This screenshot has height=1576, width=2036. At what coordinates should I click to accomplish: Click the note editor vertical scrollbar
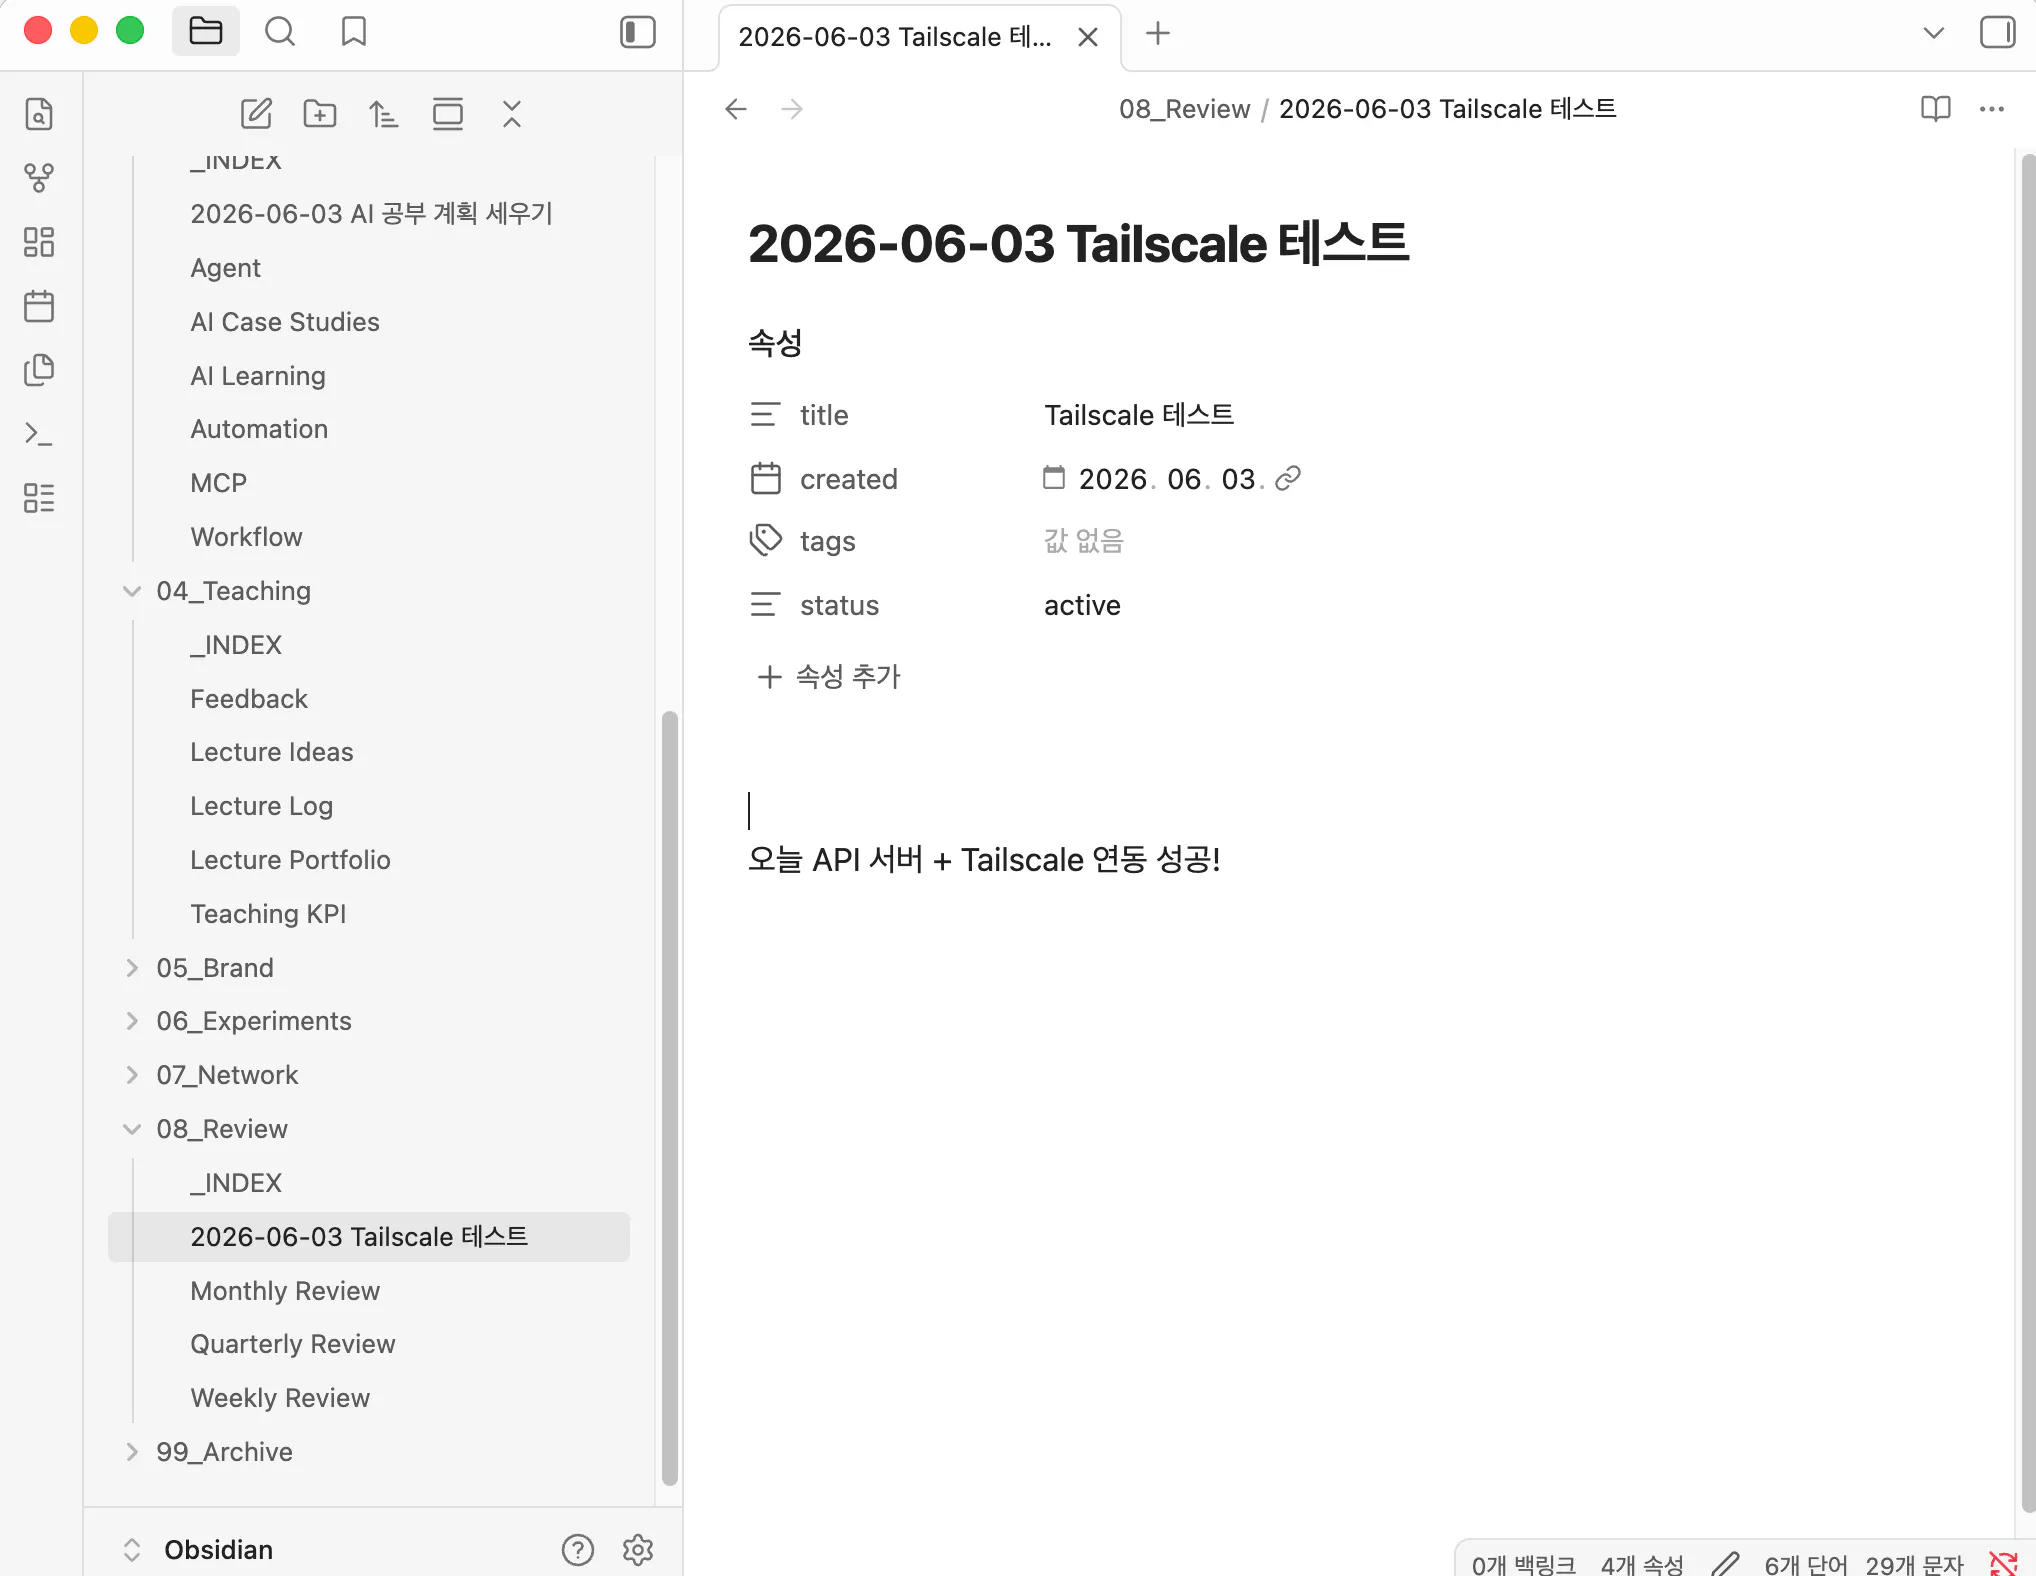coord(2028,832)
